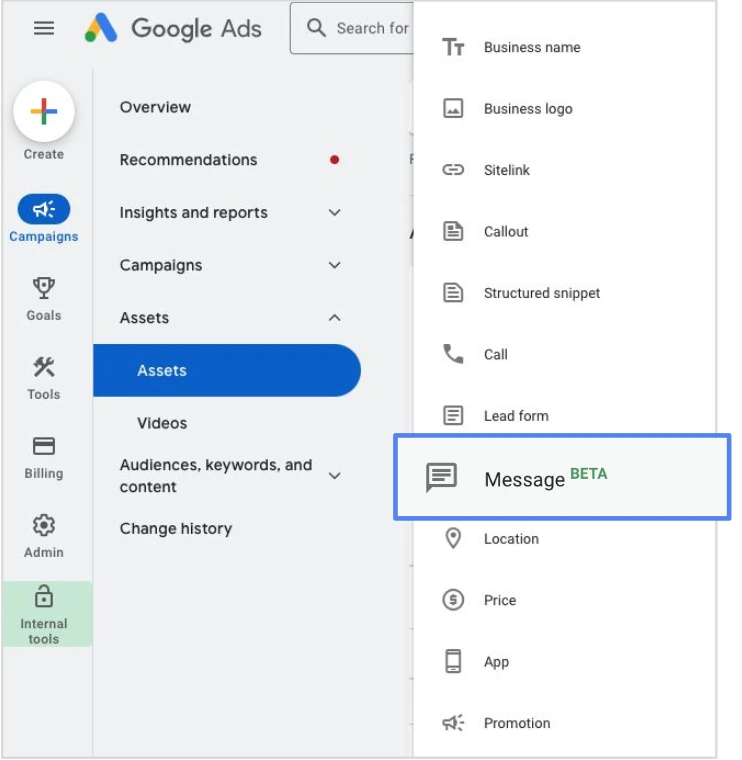
Task: Click the Campaigns section label in menu
Action: pos(161,265)
